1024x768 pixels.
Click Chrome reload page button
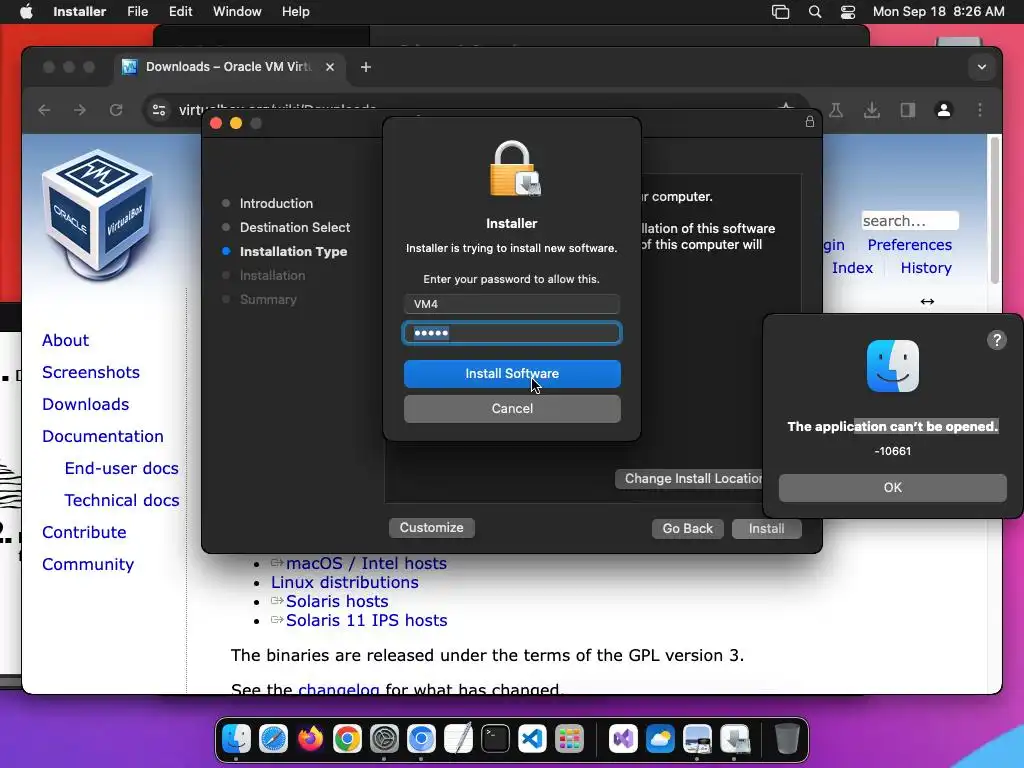[x=116, y=110]
